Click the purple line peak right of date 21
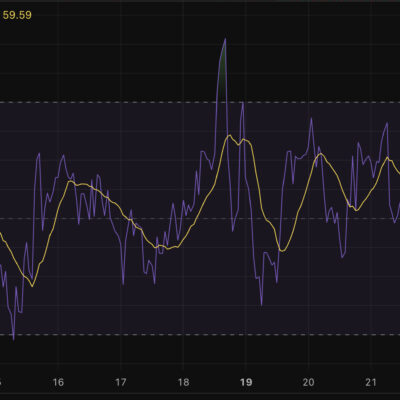 [387, 124]
